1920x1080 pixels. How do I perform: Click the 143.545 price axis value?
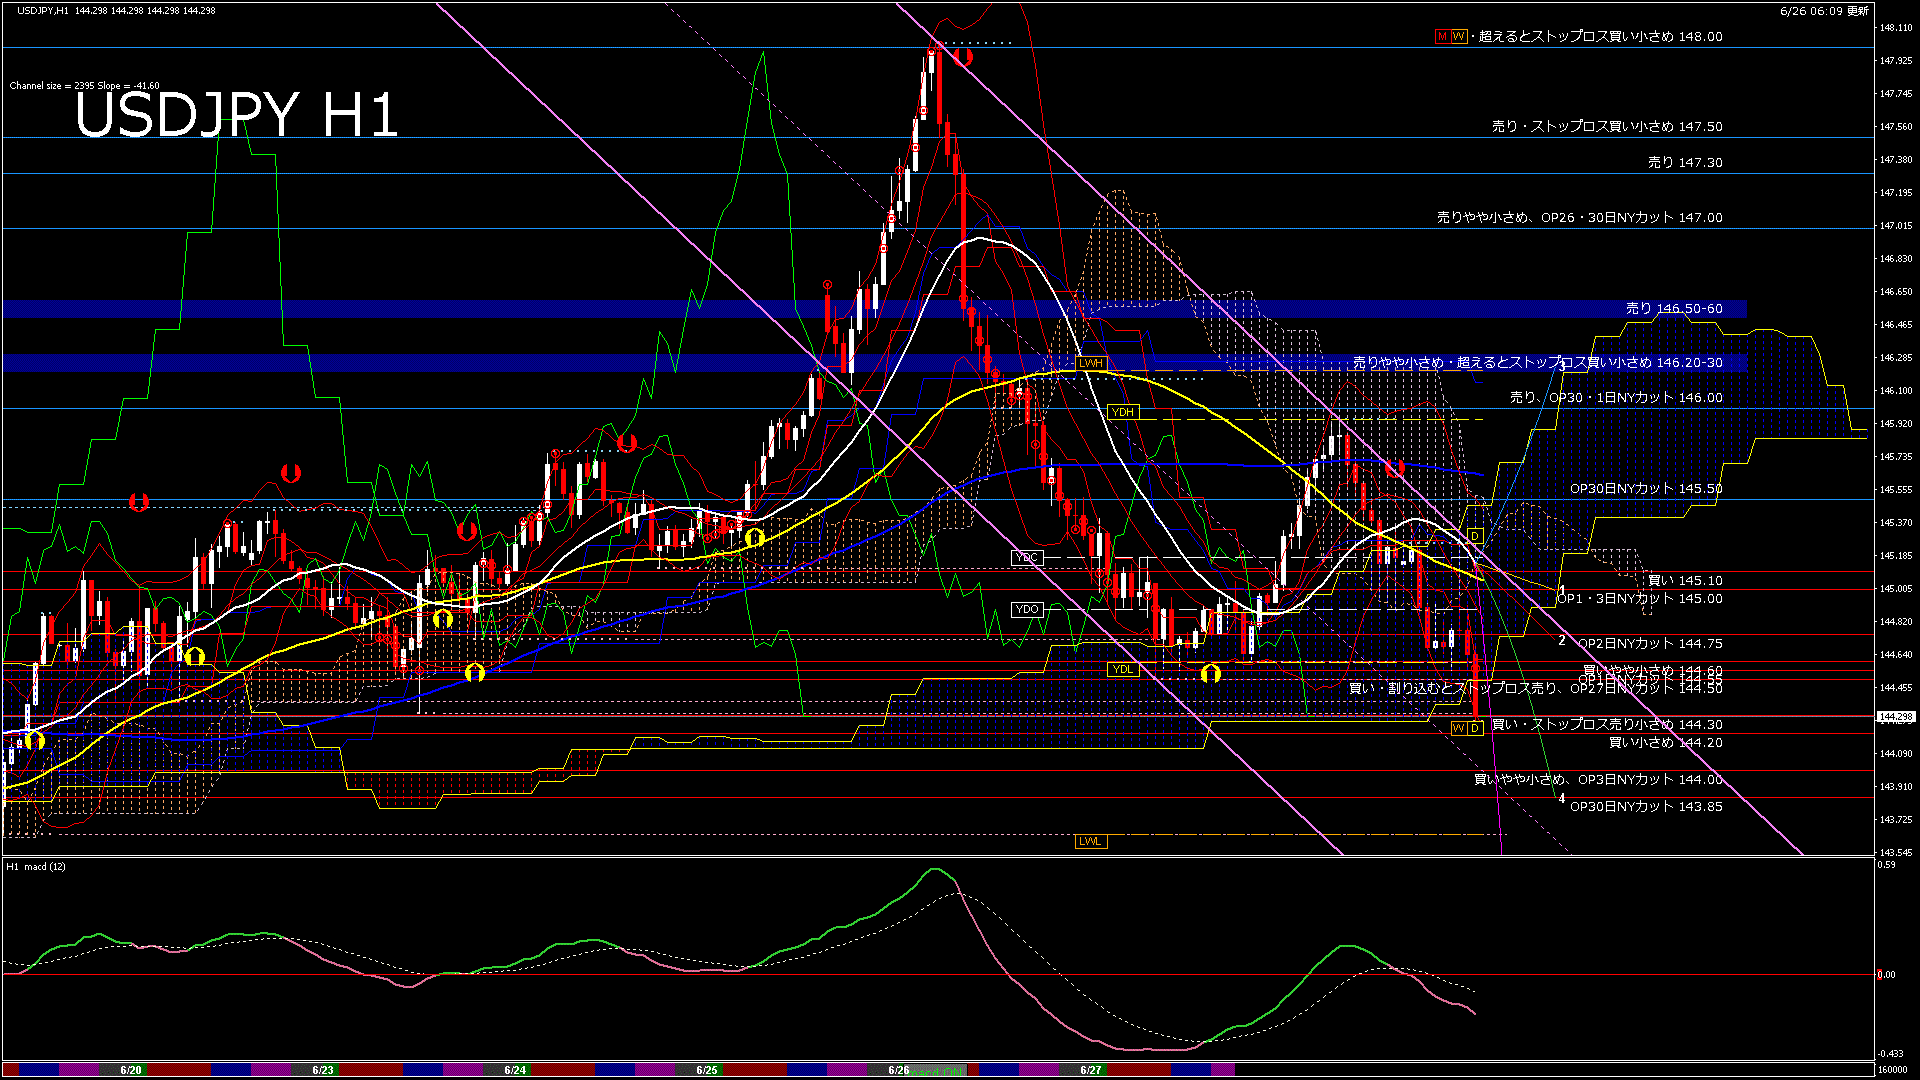click(1896, 853)
